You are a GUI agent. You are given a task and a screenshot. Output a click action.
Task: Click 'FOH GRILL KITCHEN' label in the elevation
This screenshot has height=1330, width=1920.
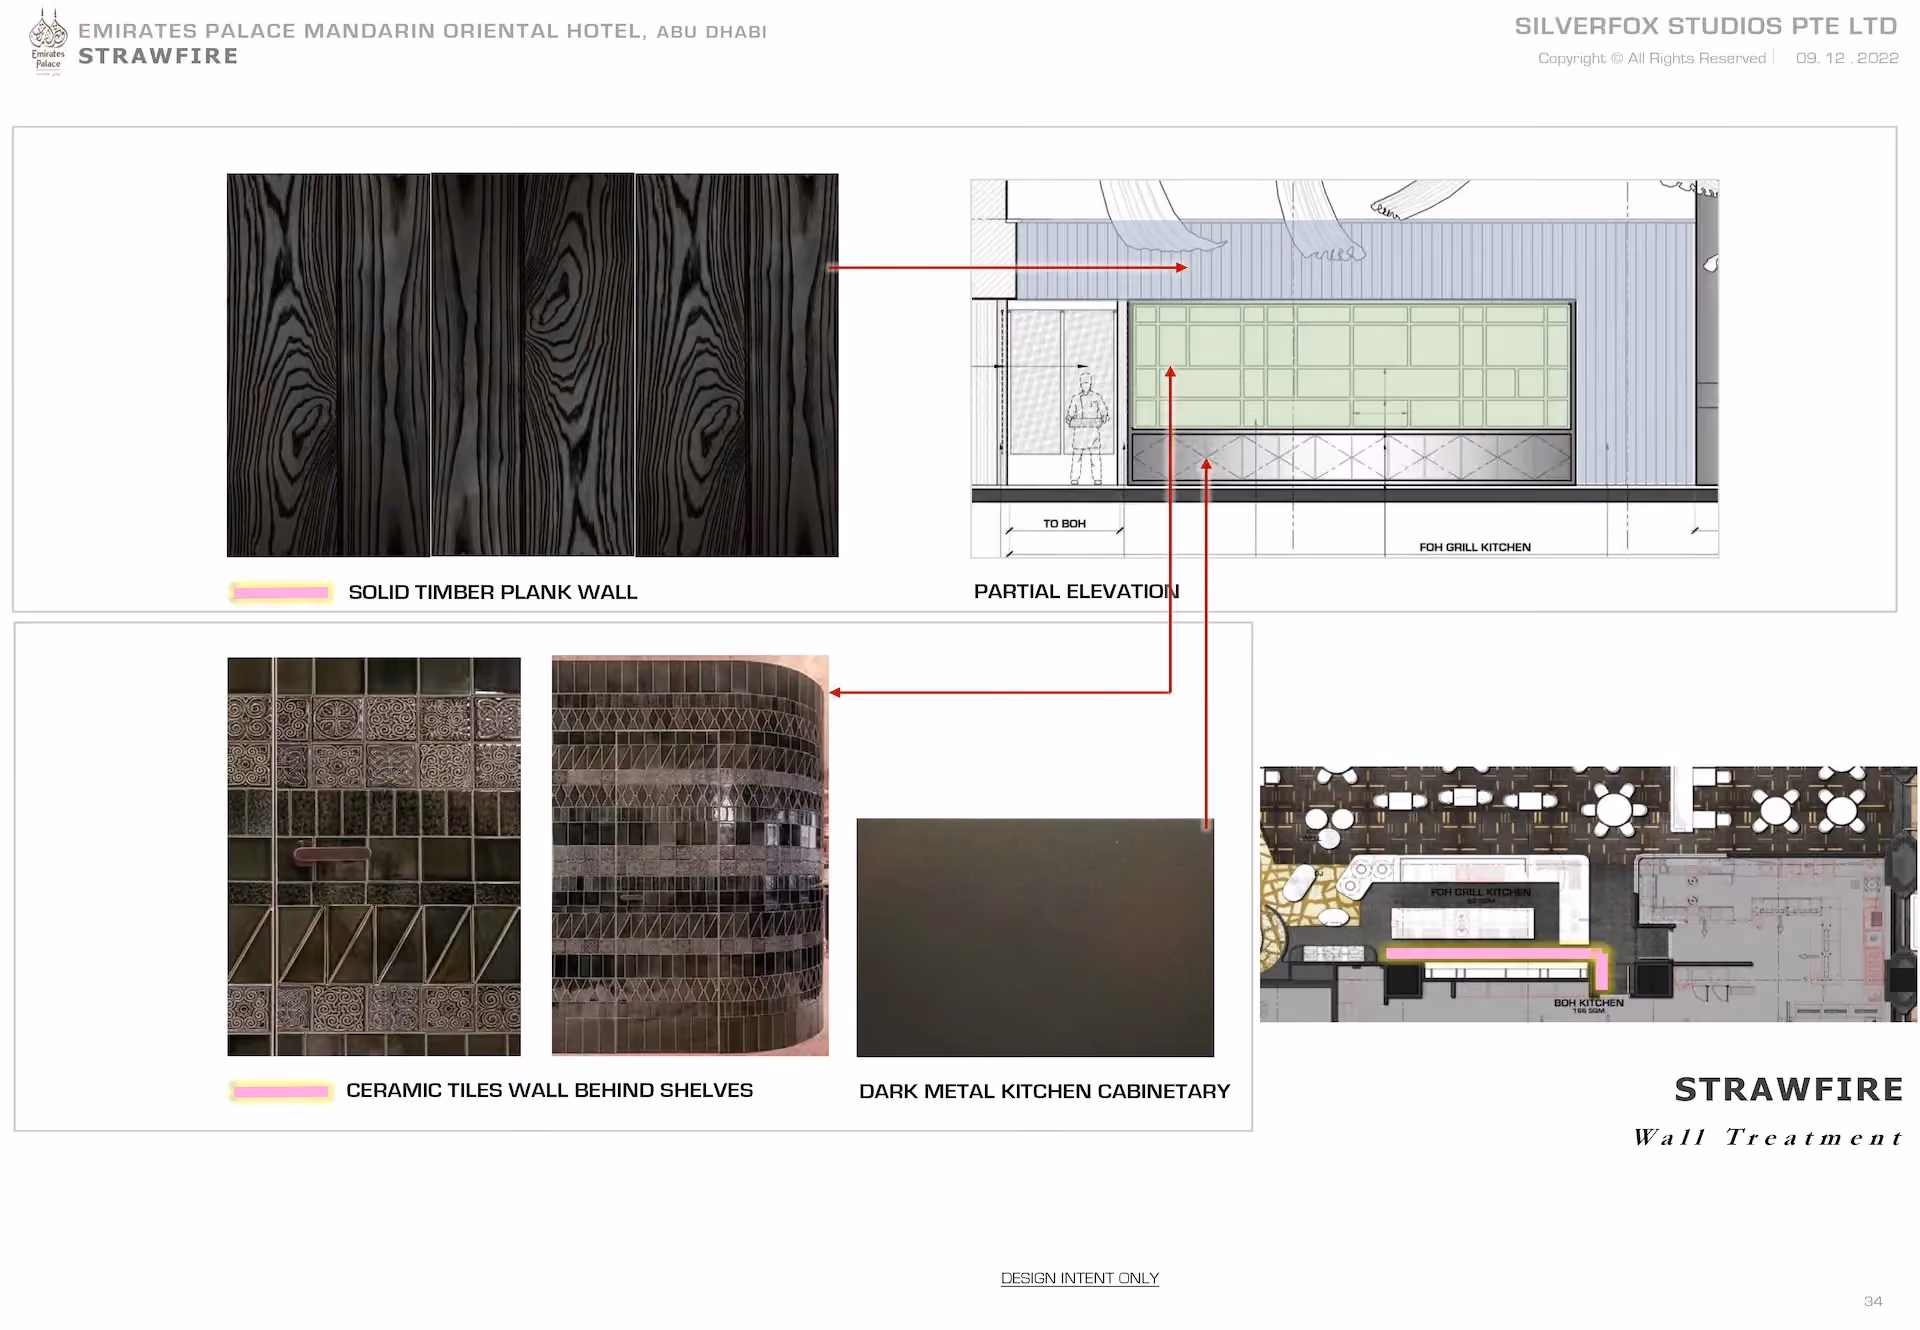pyautogui.click(x=1475, y=547)
